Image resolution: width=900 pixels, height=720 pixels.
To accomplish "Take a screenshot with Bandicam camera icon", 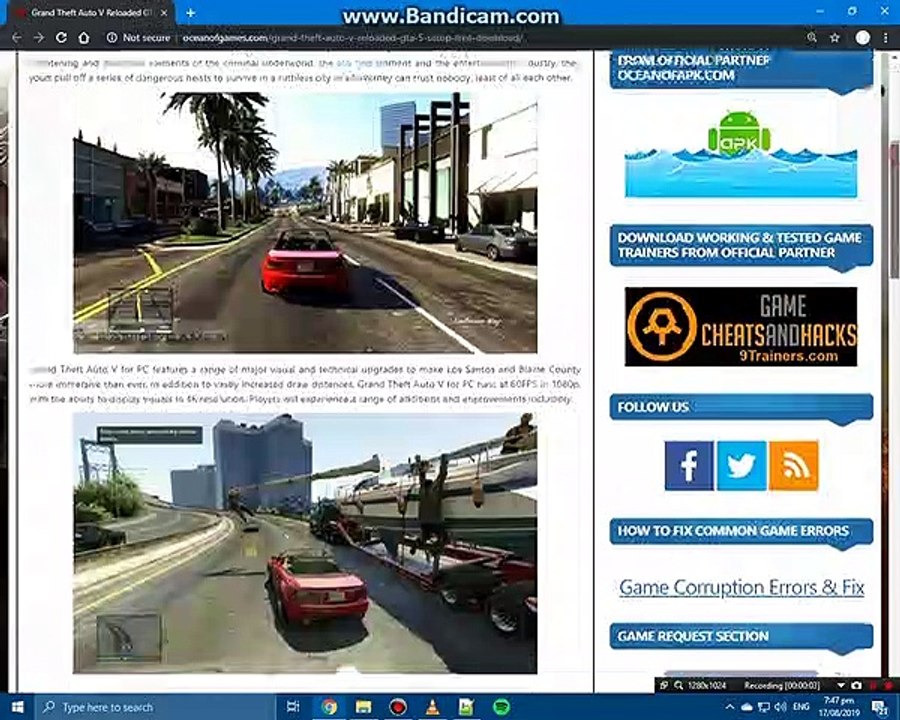I will click(856, 686).
